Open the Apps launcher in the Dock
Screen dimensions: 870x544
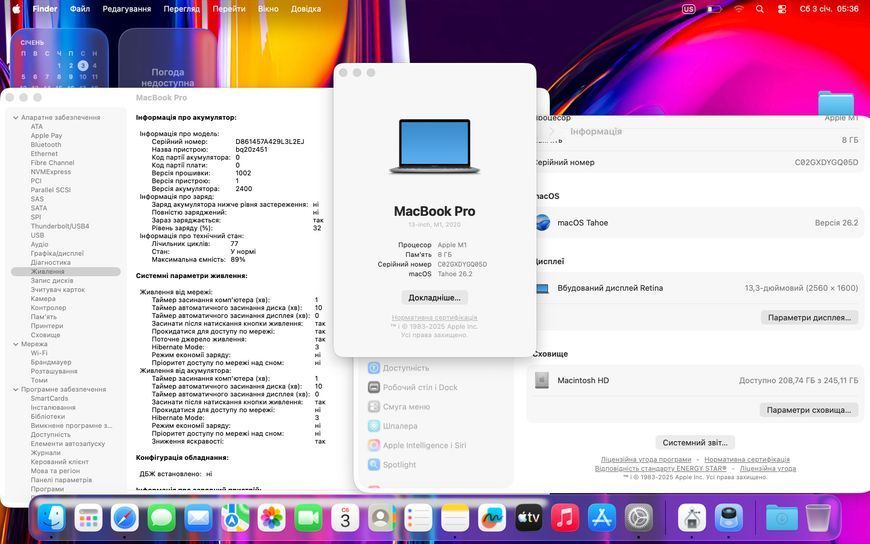click(x=89, y=518)
